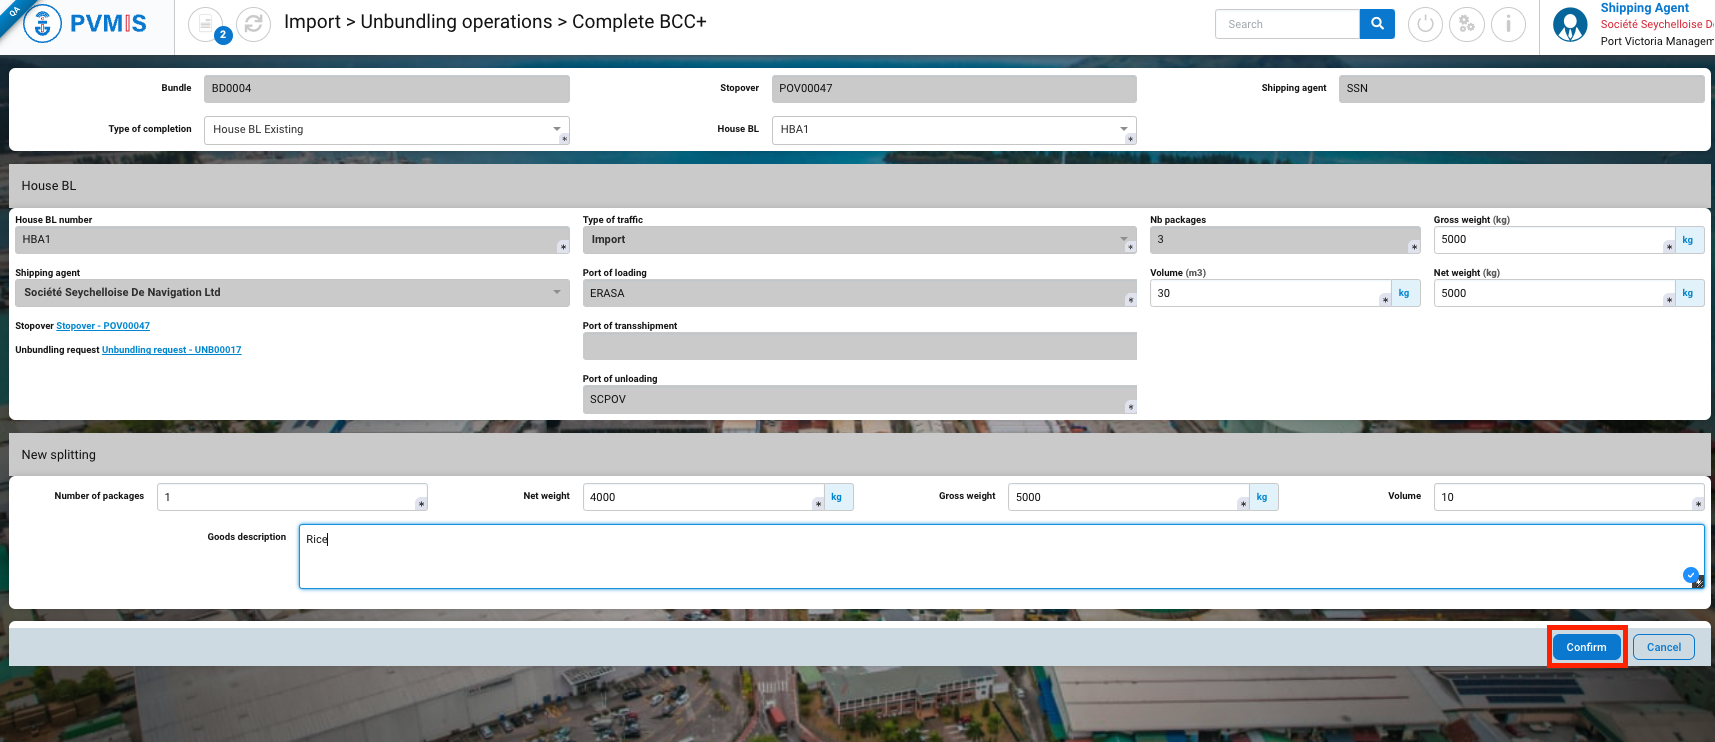
Task: Open the settings gears icon
Action: (x=1467, y=24)
